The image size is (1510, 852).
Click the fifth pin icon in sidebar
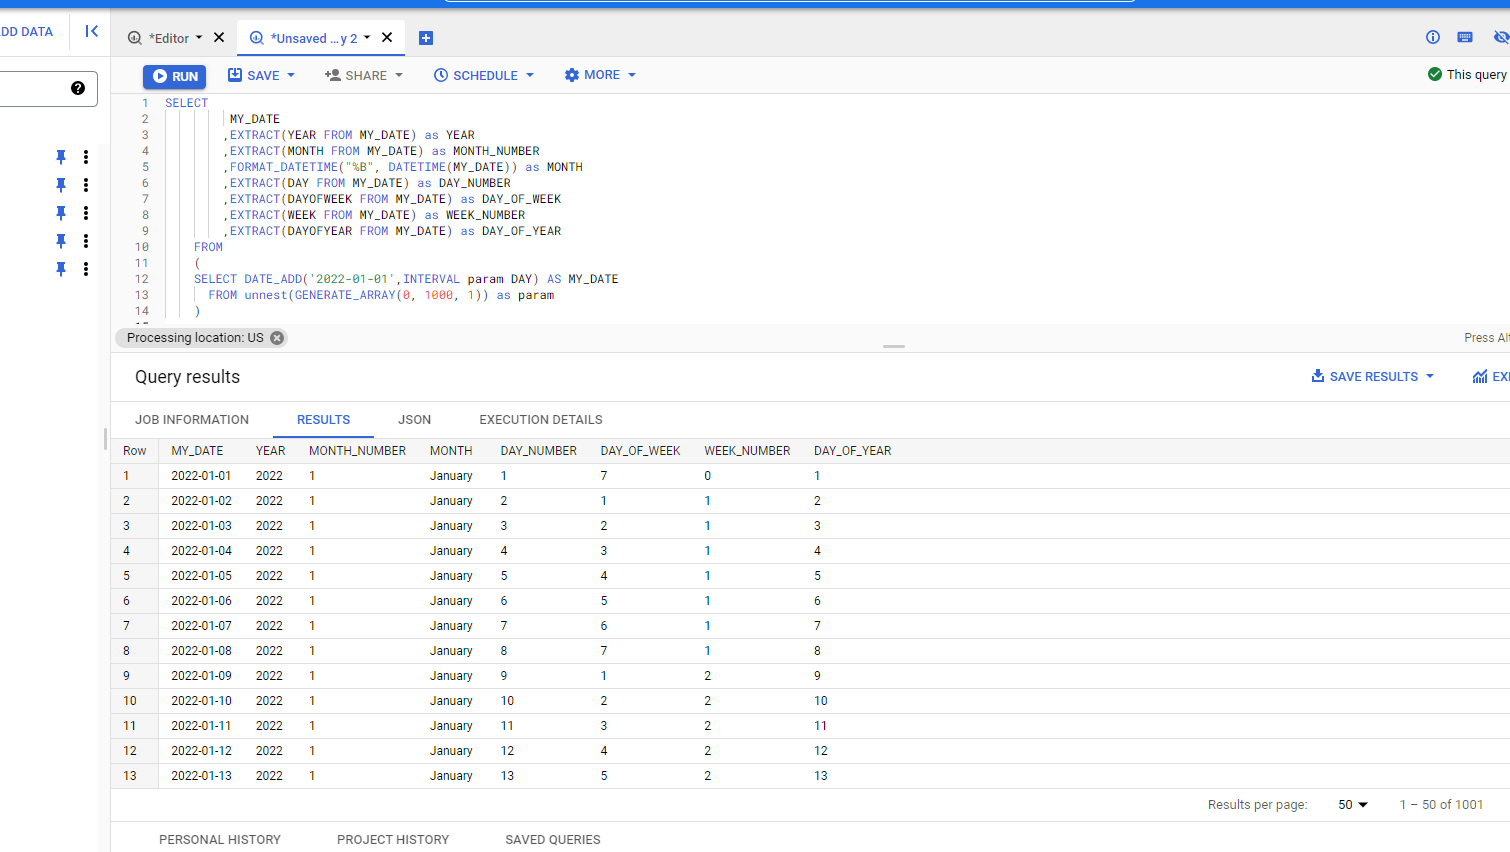[x=61, y=269]
